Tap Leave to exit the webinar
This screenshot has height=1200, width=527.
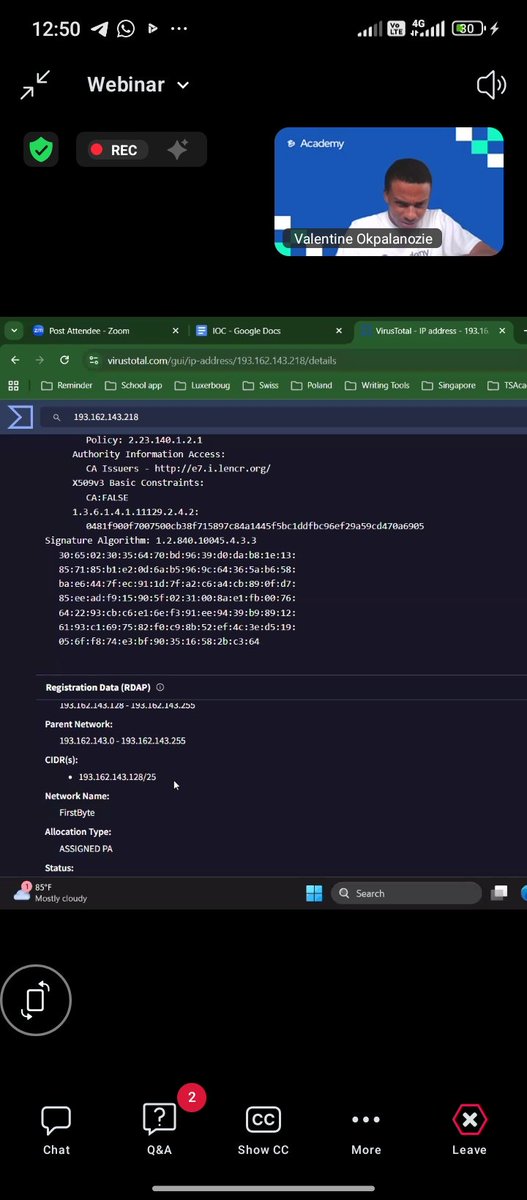point(469,1130)
